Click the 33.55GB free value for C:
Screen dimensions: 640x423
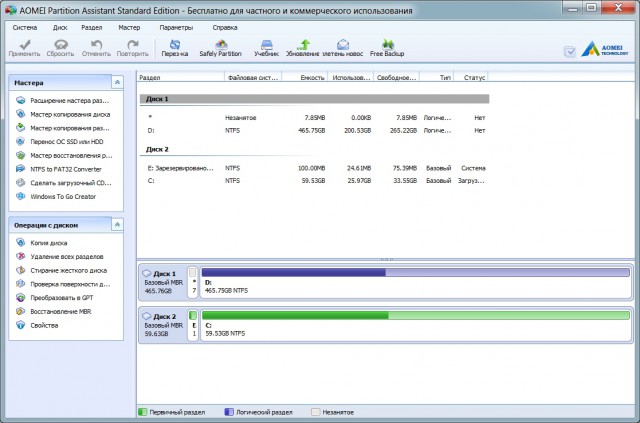405,180
